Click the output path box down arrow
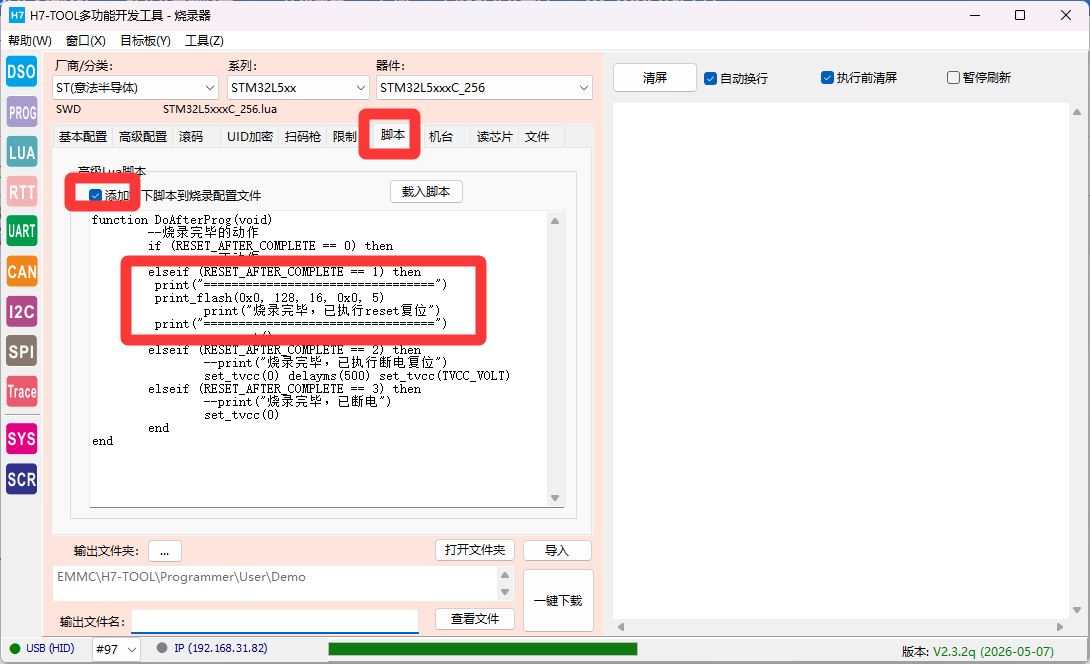This screenshot has width=1090, height=664. 505,592
